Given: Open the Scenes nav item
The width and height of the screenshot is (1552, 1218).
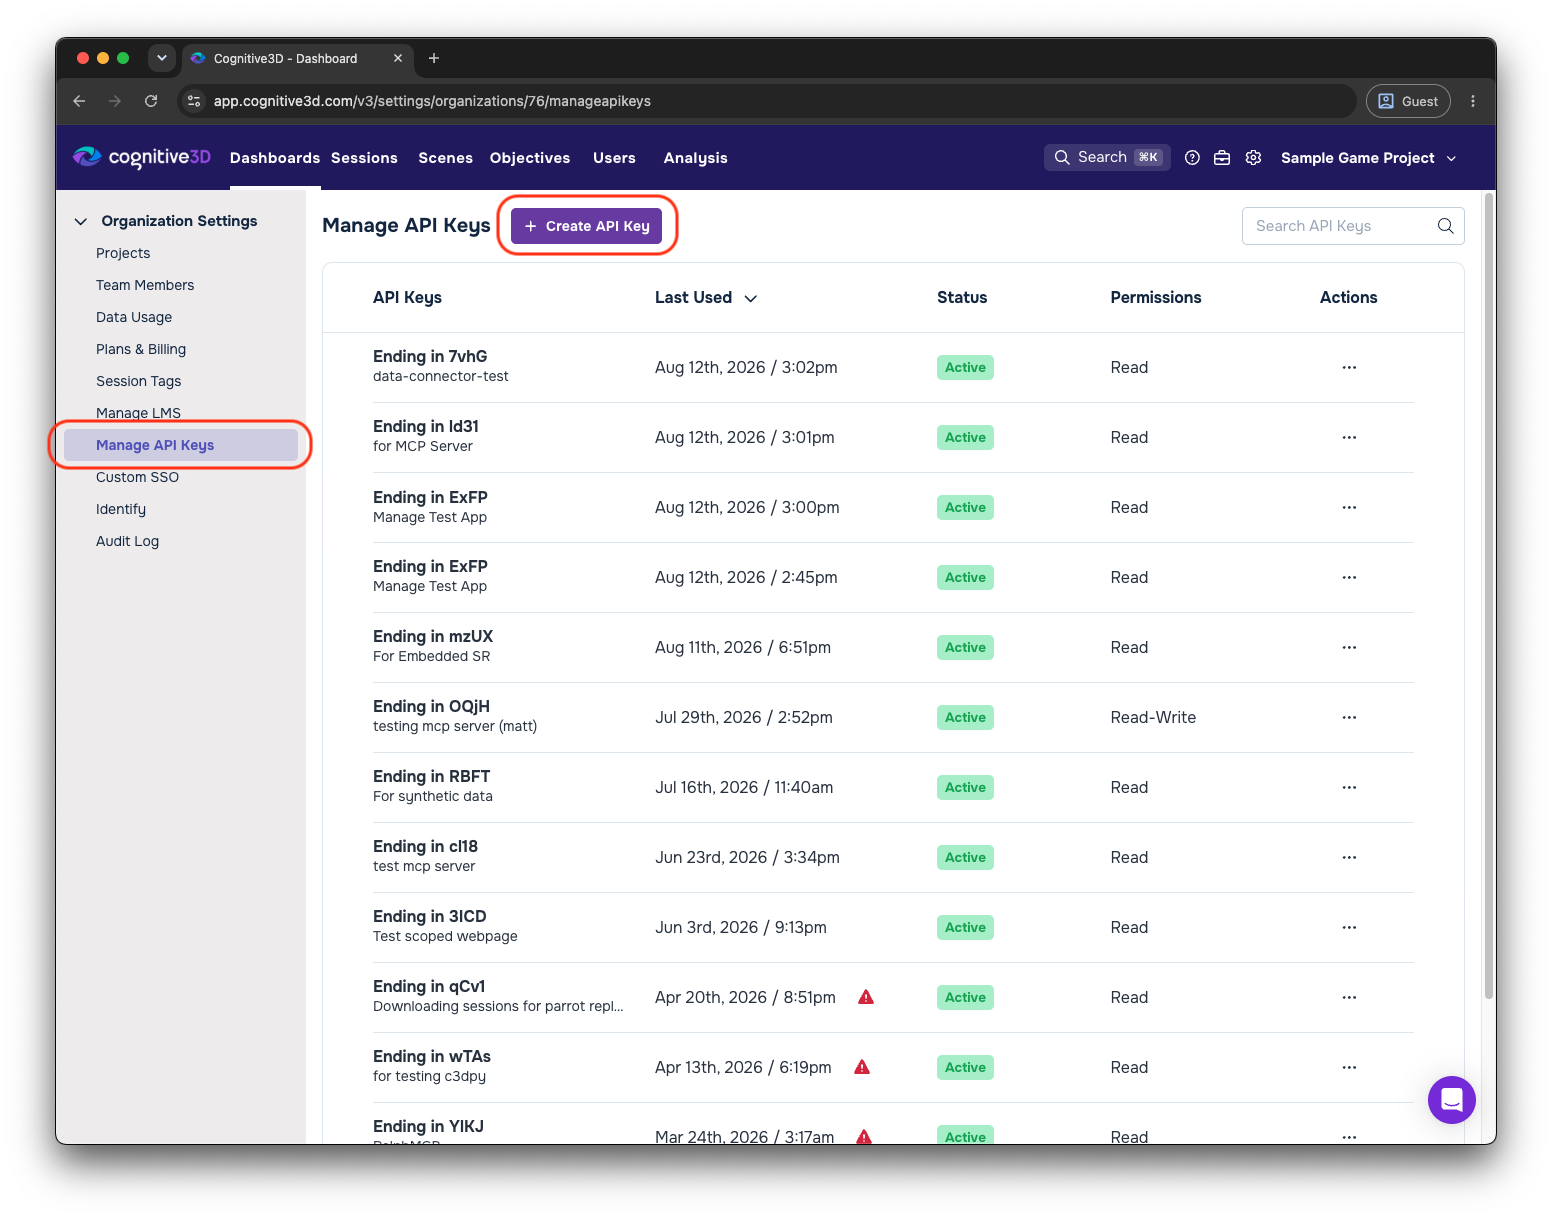Looking at the screenshot, I should [445, 158].
